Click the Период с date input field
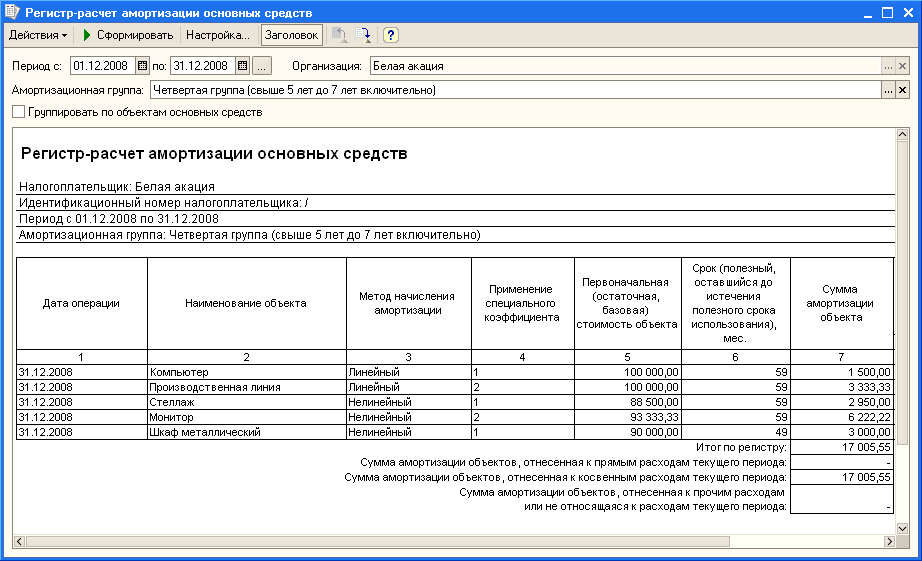Image resolution: width=922 pixels, height=561 pixels. point(101,66)
